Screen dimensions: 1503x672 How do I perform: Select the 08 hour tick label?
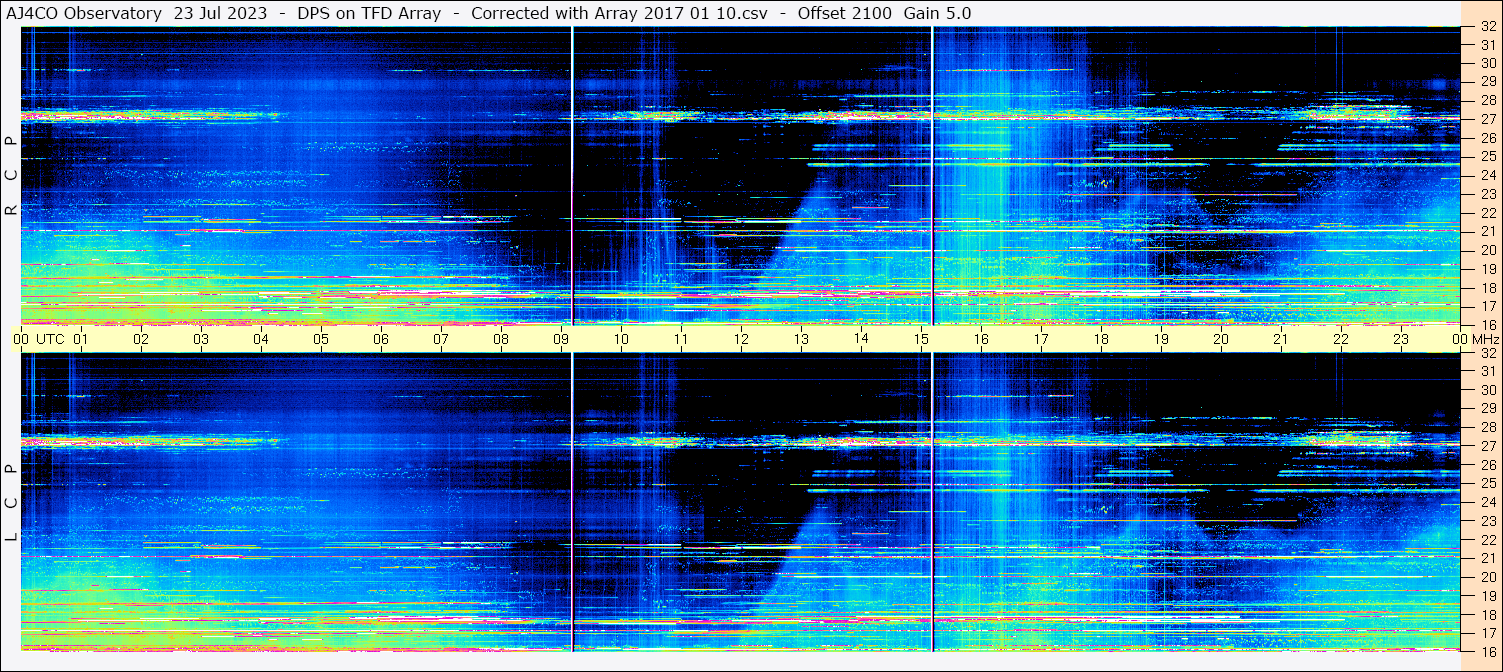click(x=501, y=339)
